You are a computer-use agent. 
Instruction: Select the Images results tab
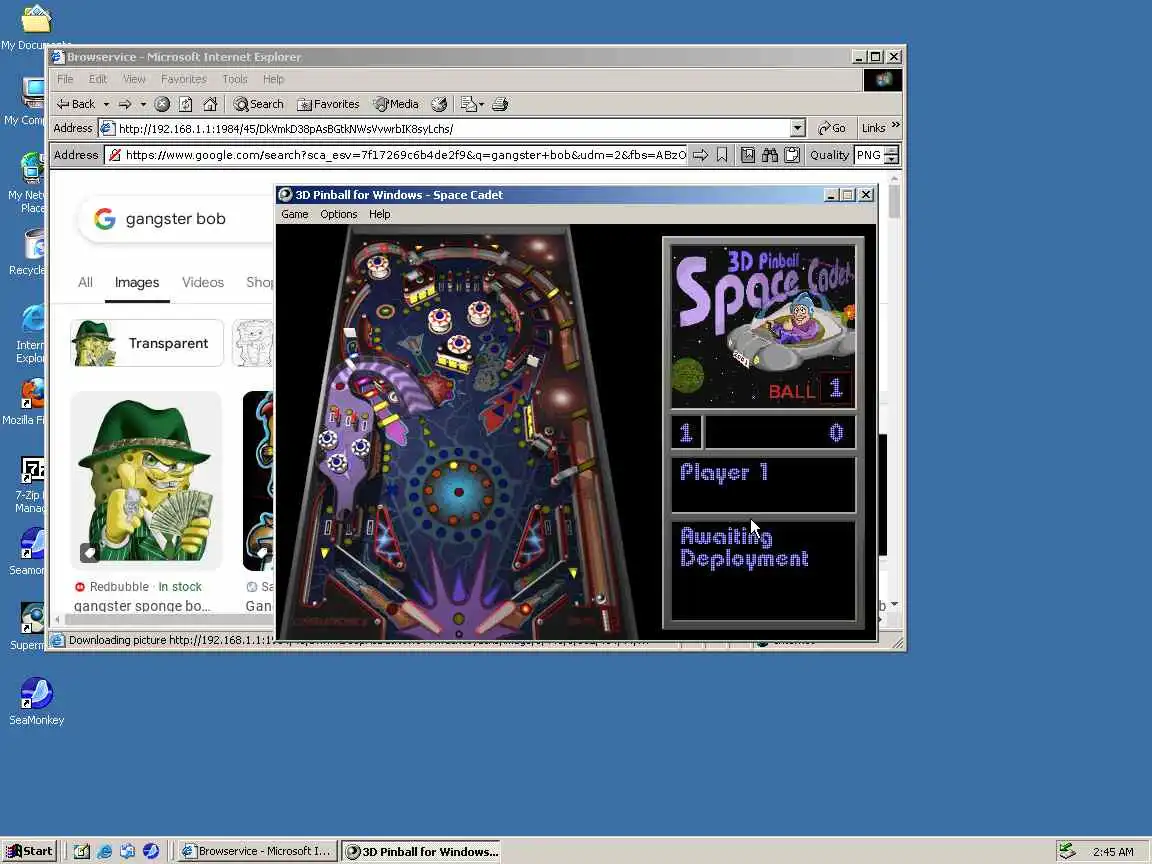pyautogui.click(x=137, y=283)
